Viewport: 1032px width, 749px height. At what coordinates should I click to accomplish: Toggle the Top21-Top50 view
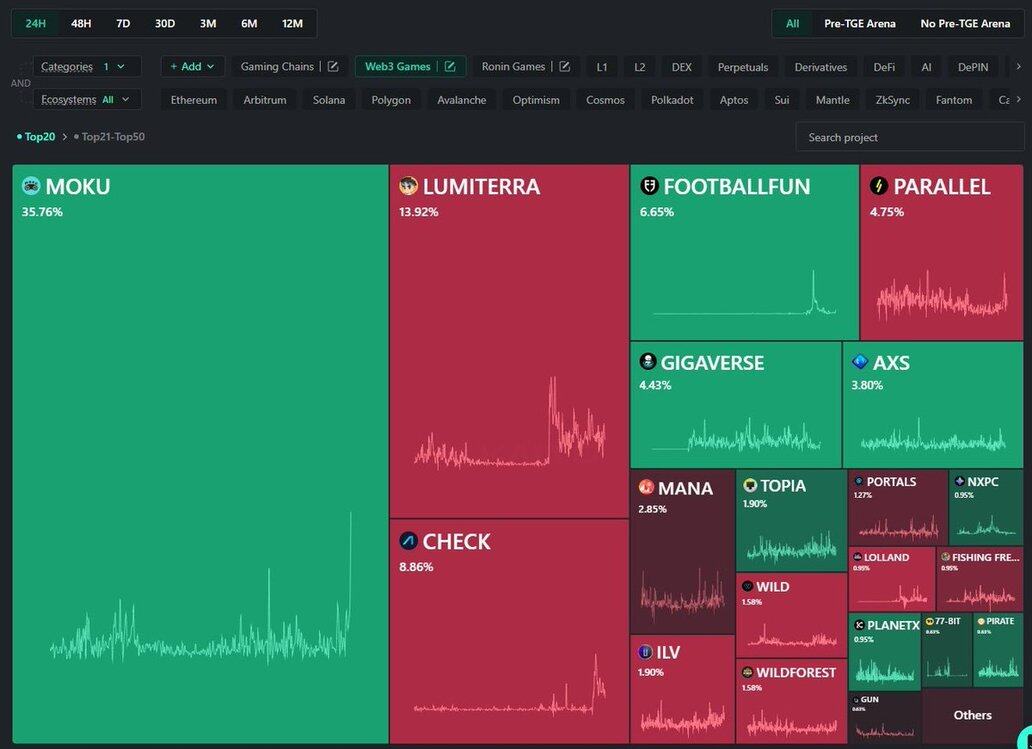tap(112, 137)
